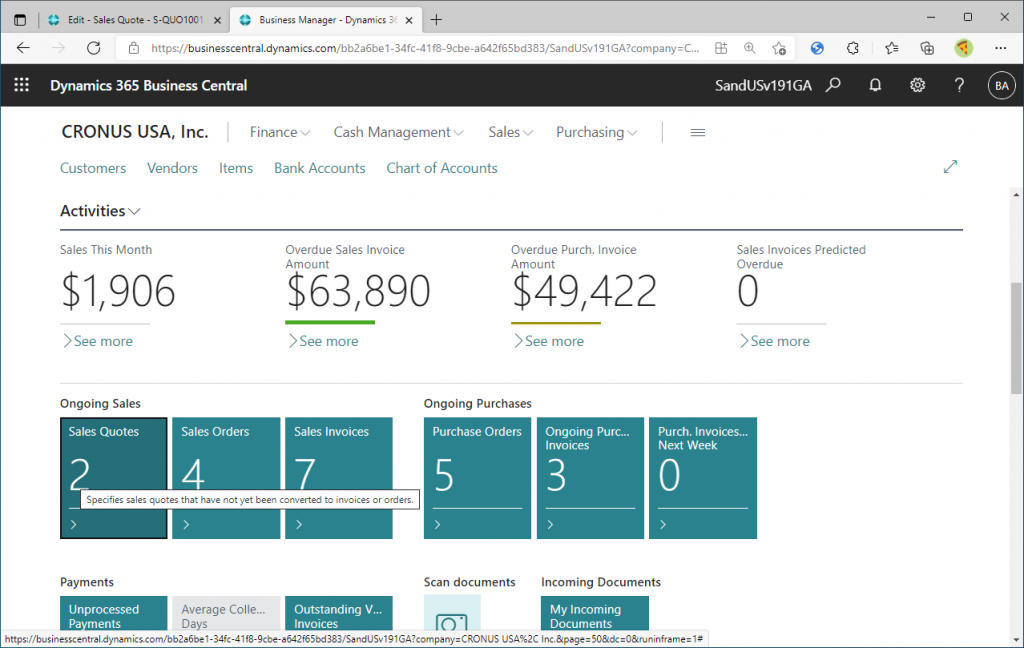The width and height of the screenshot is (1024, 648).
Task: Click the browser back arrow
Action: coord(24,48)
